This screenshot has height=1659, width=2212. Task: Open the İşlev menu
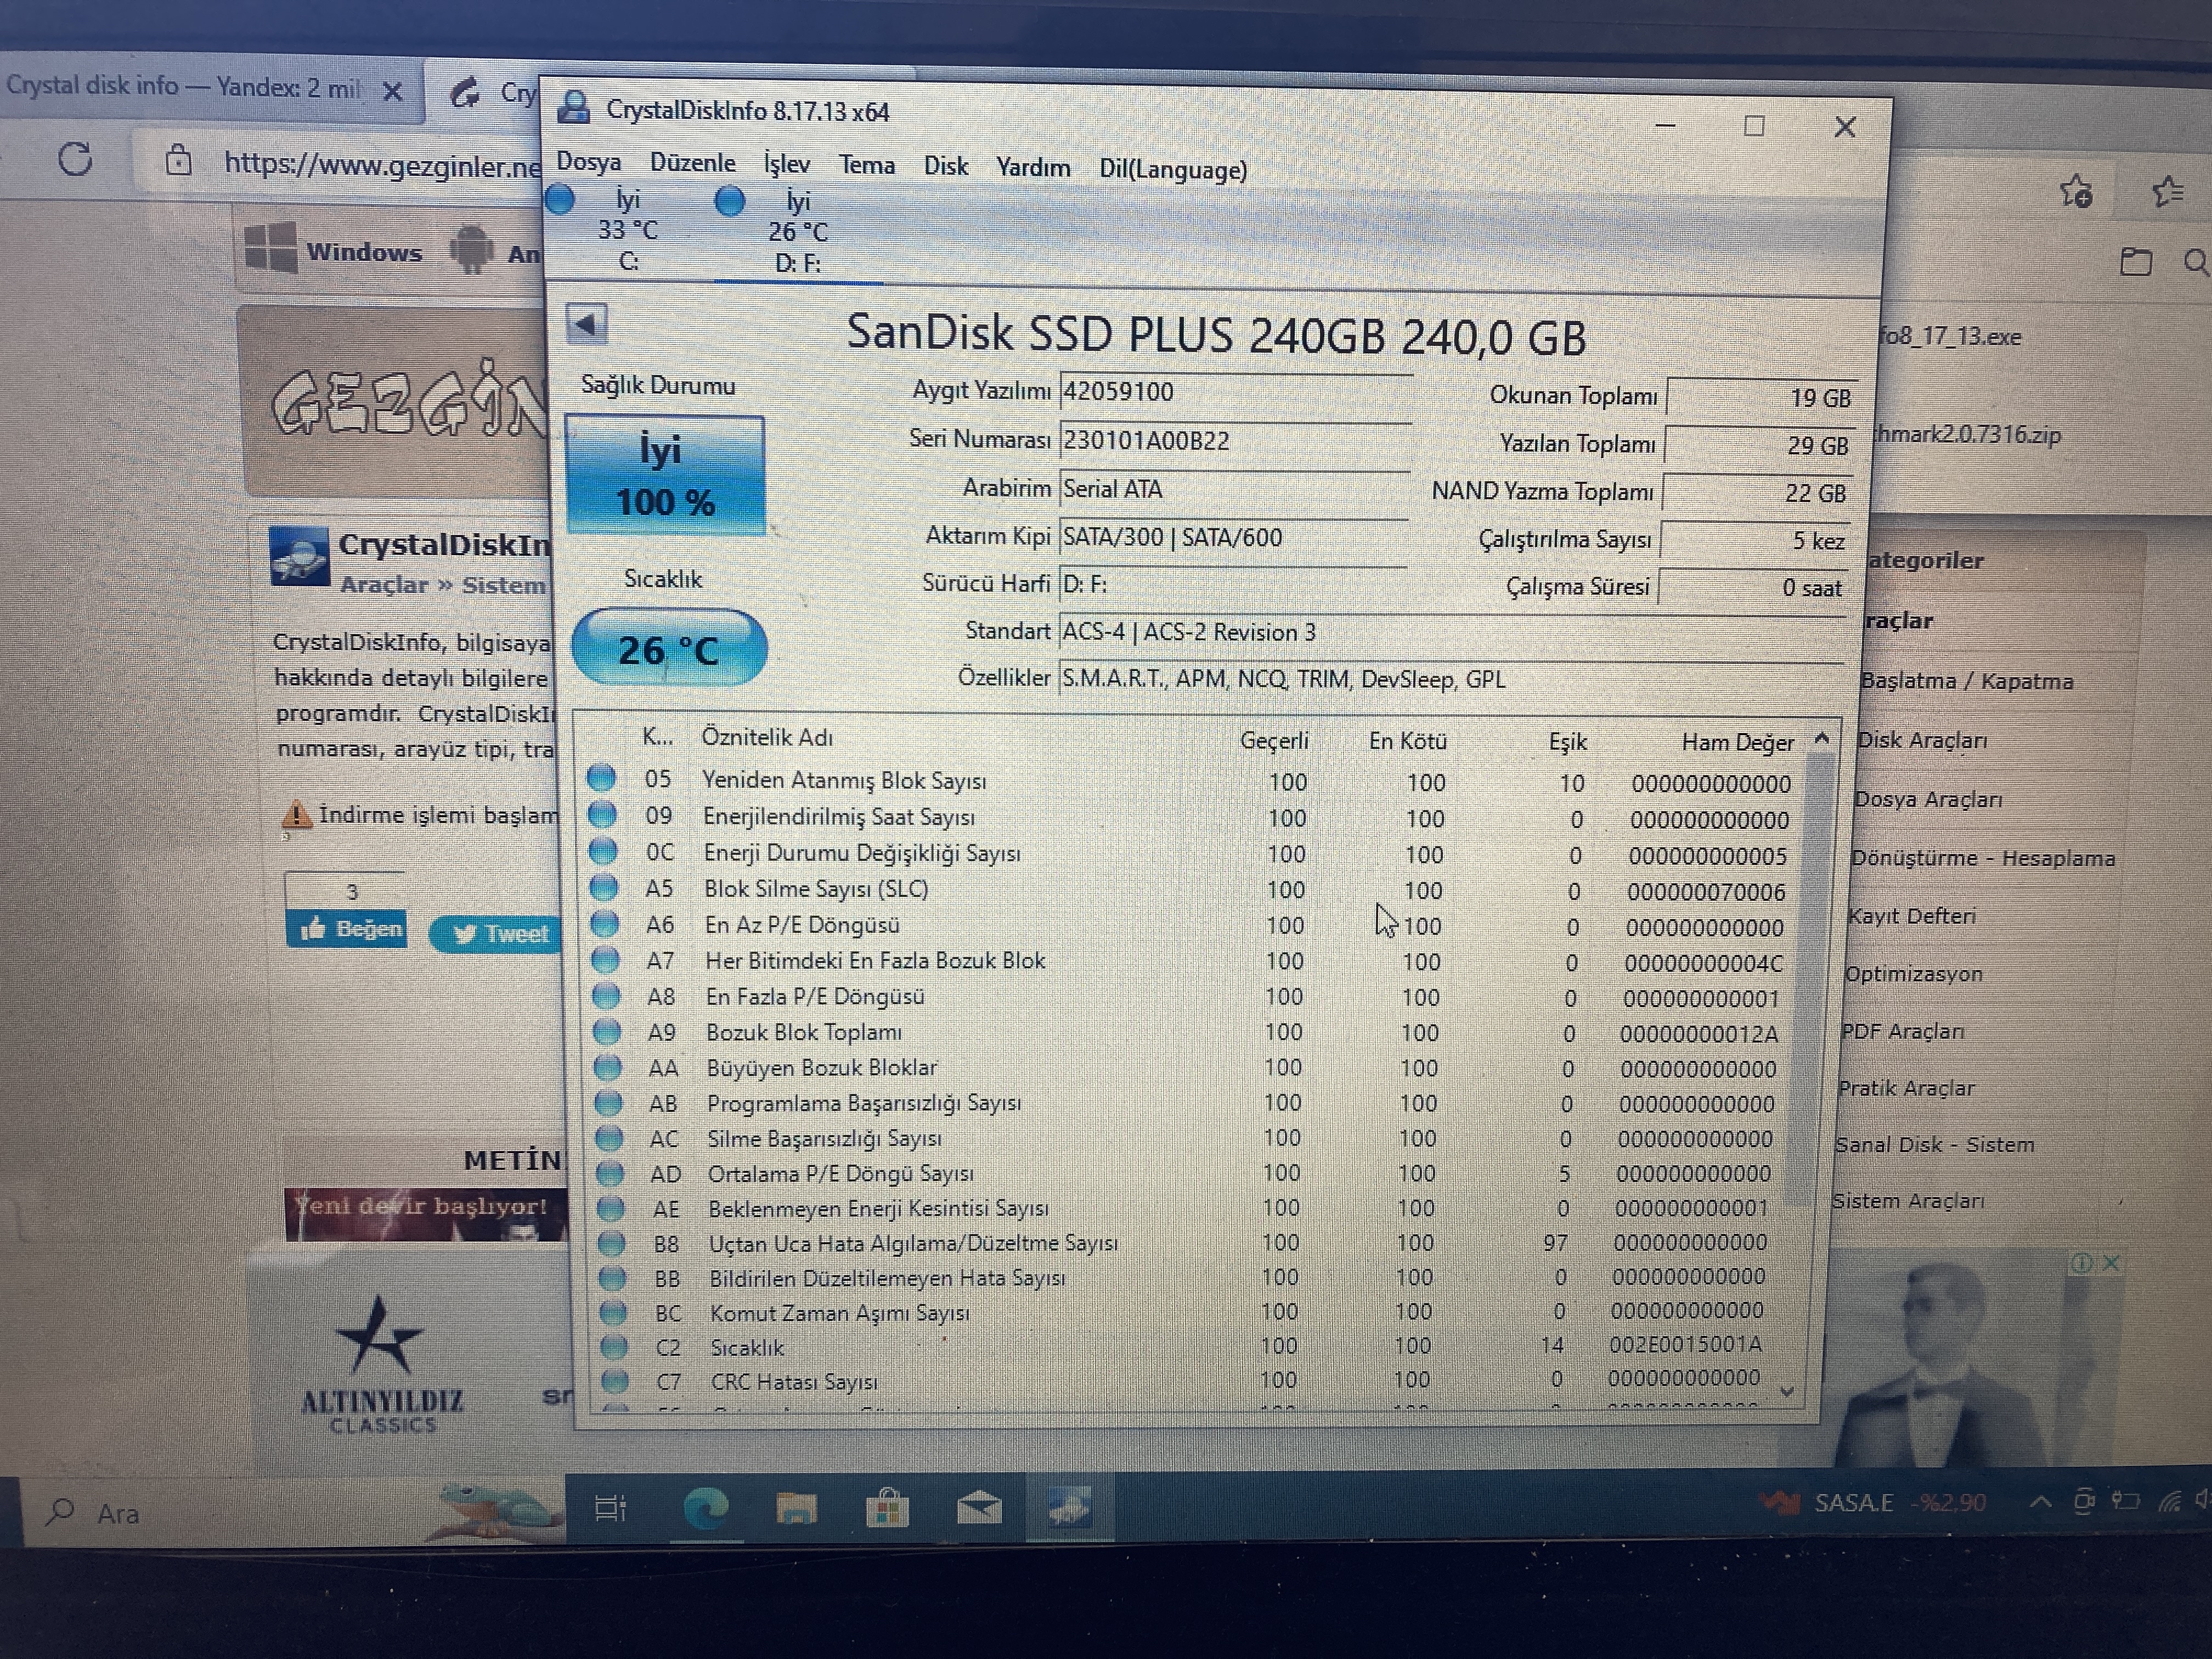tap(787, 164)
